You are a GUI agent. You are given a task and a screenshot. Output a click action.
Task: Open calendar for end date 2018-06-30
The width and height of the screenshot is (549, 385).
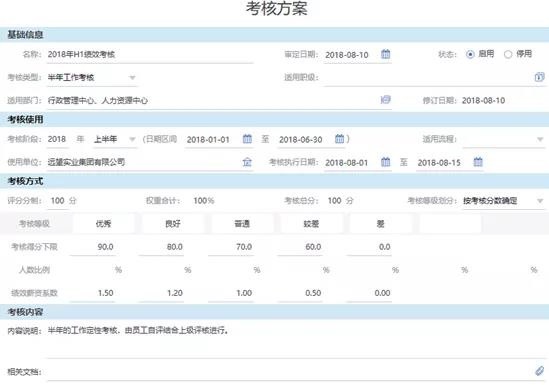[339, 139]
